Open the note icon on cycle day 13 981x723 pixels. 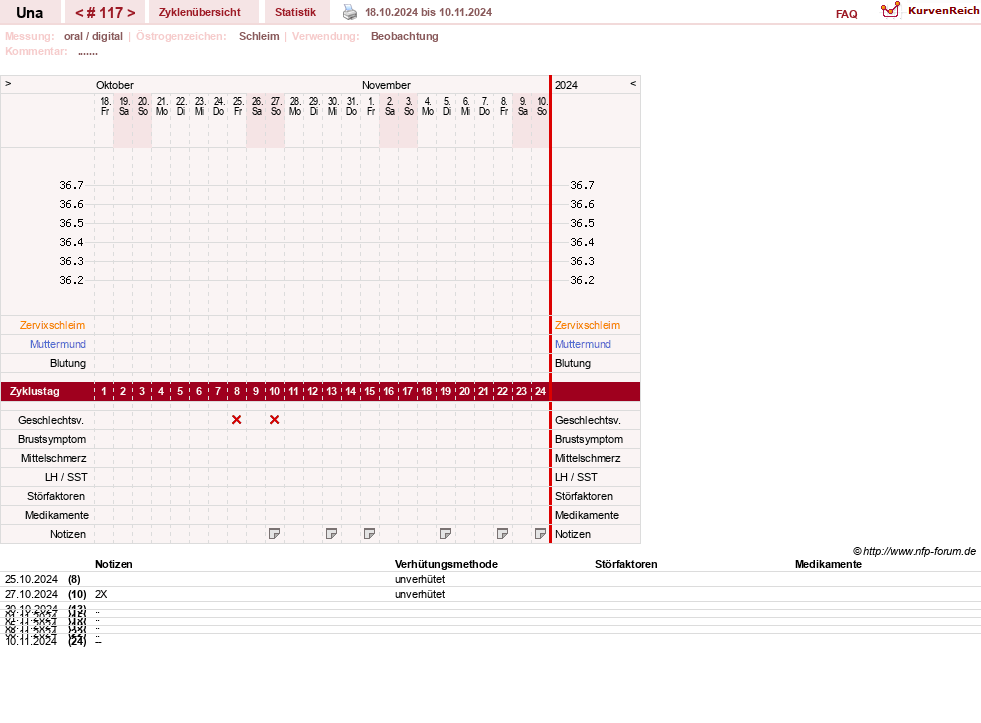click(x=332, y=533)
